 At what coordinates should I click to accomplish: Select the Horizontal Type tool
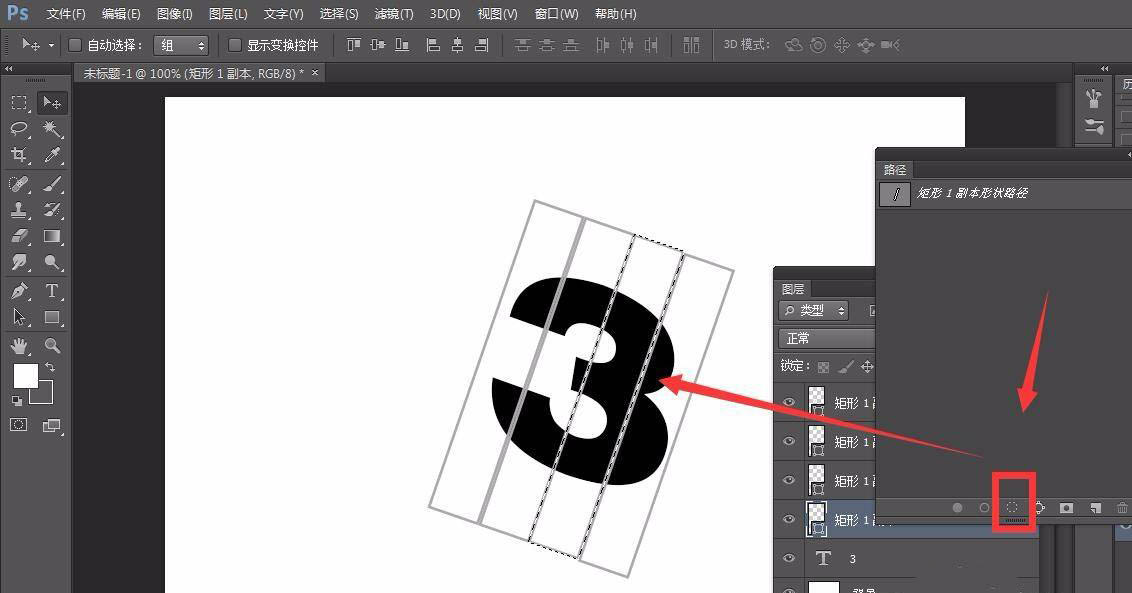click(x=52, y=290)
